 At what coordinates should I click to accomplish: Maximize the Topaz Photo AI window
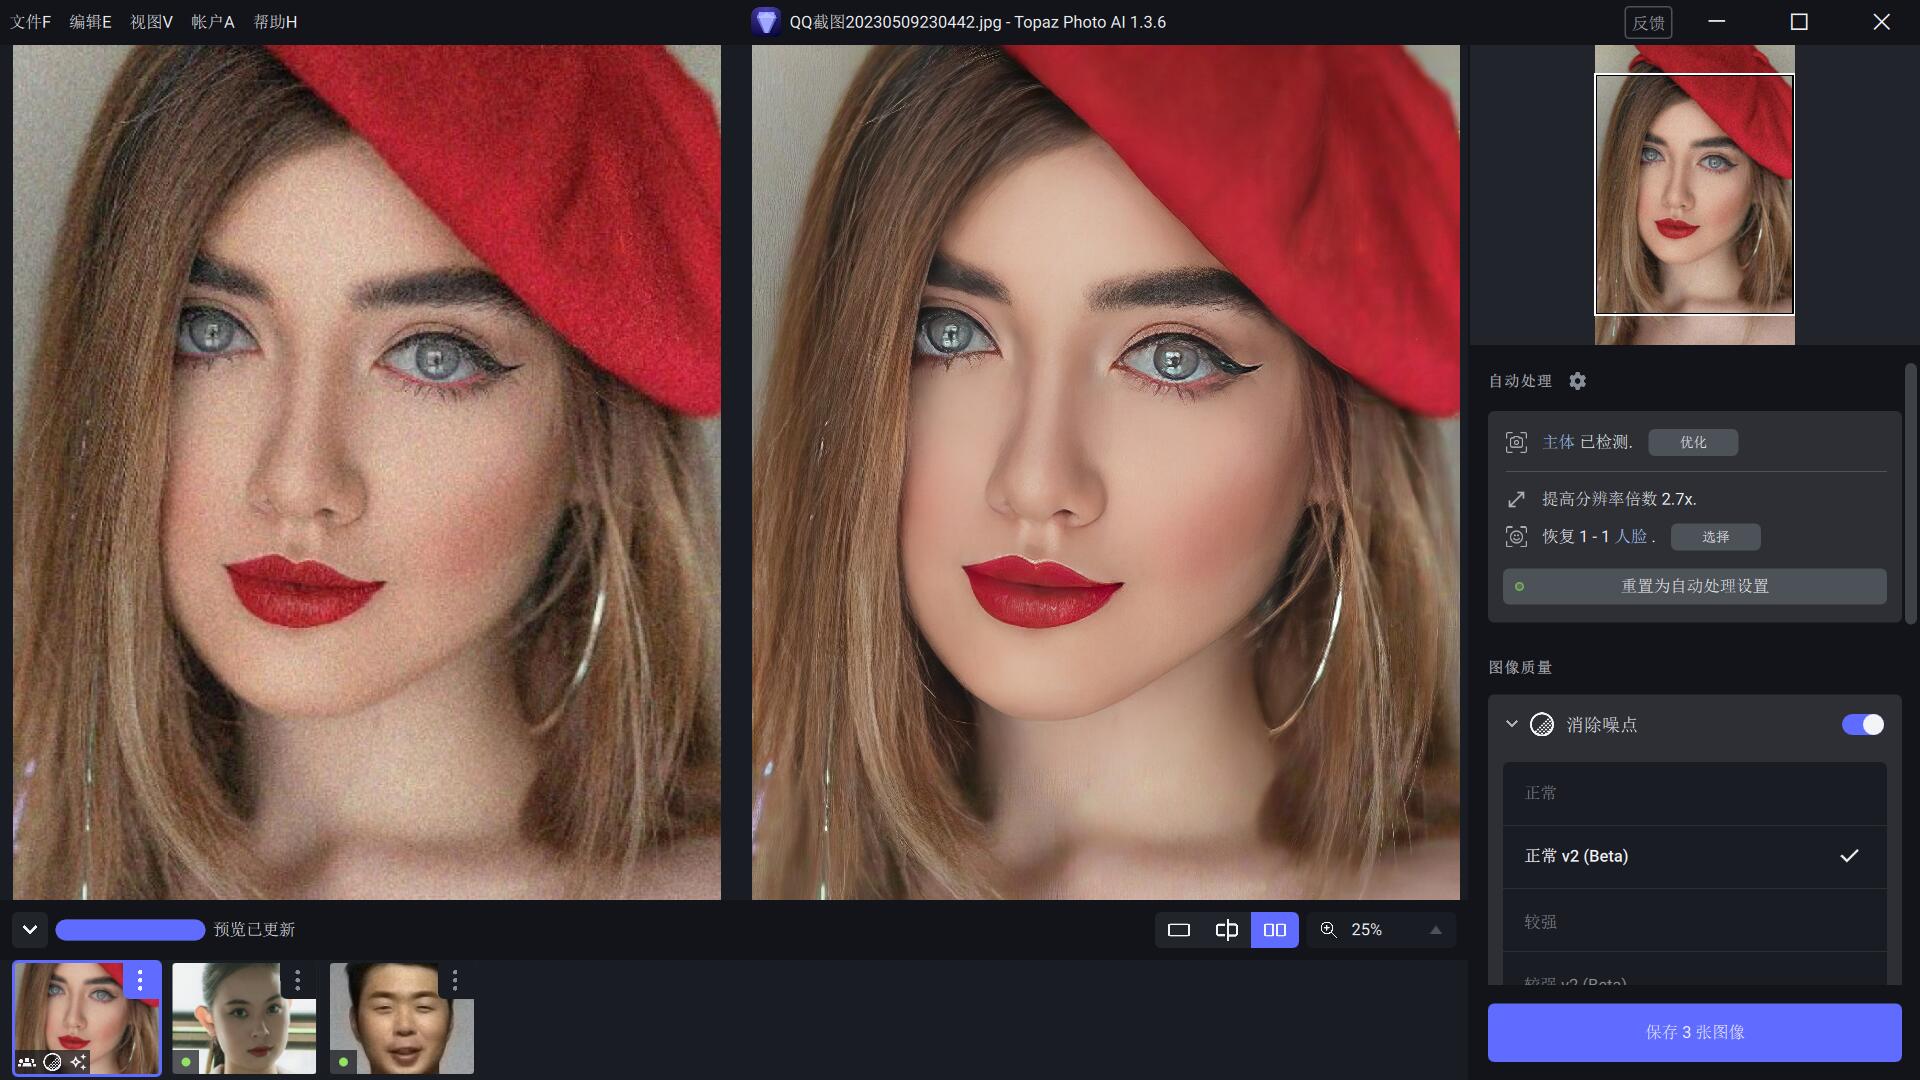pos(1799,22)
